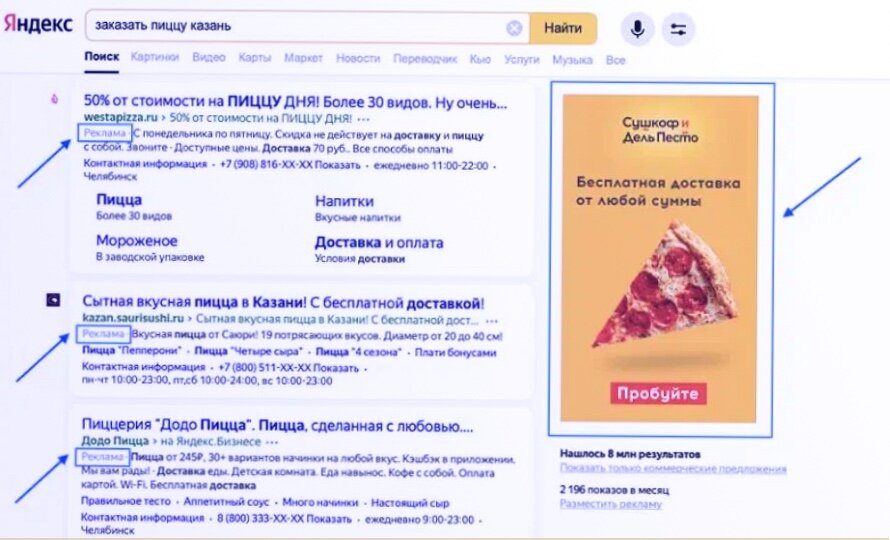Open Контактная информация of westapizza result
890x540 pixels.
pos(145,164)
